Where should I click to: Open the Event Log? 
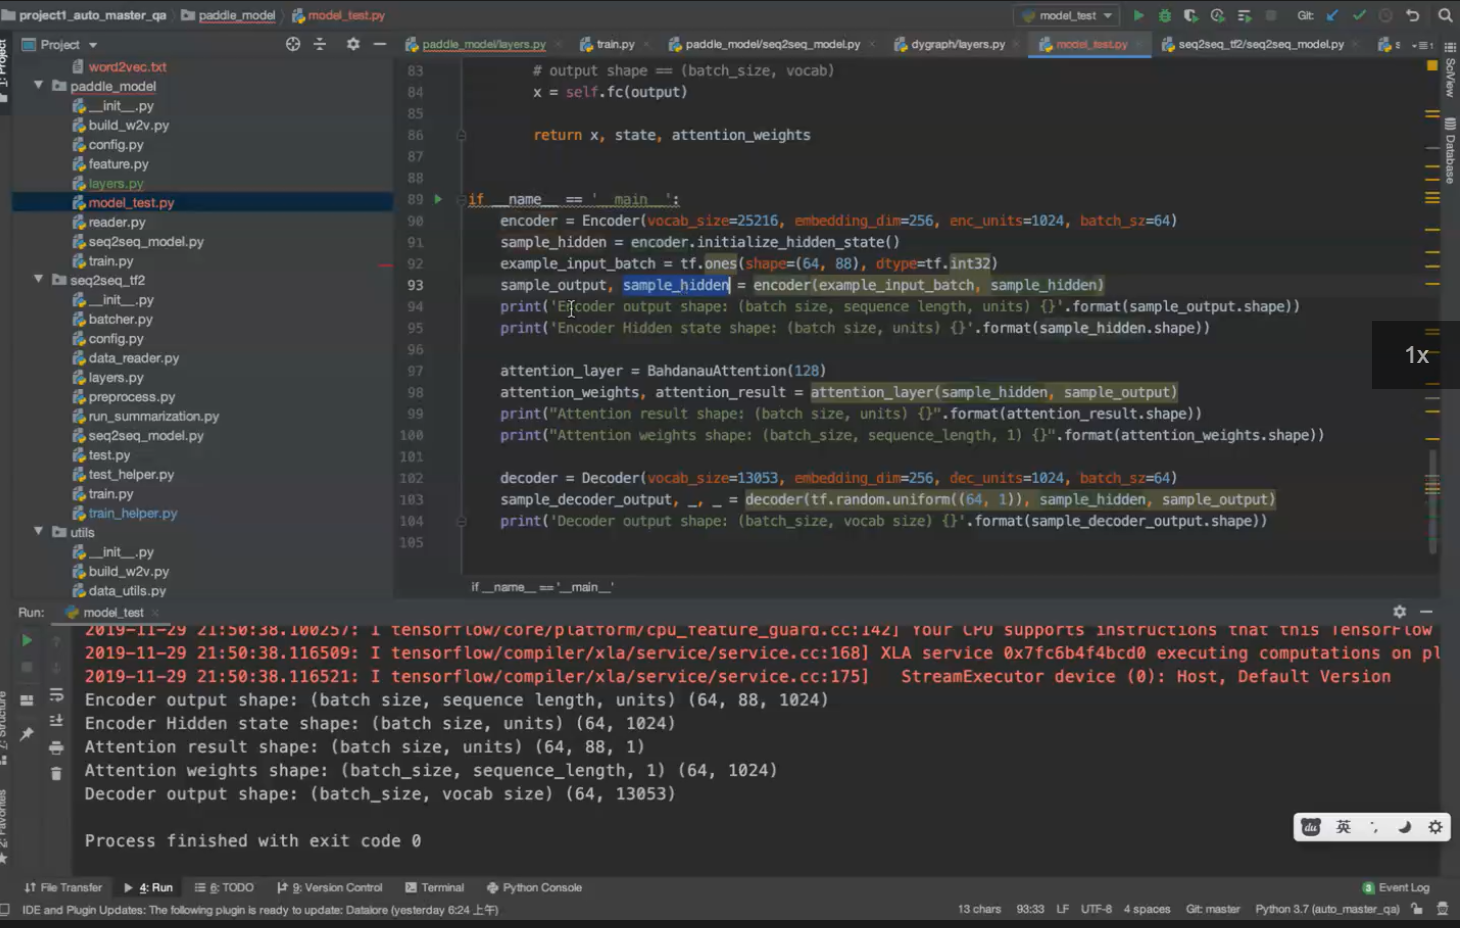click(x=1396, y=887)
